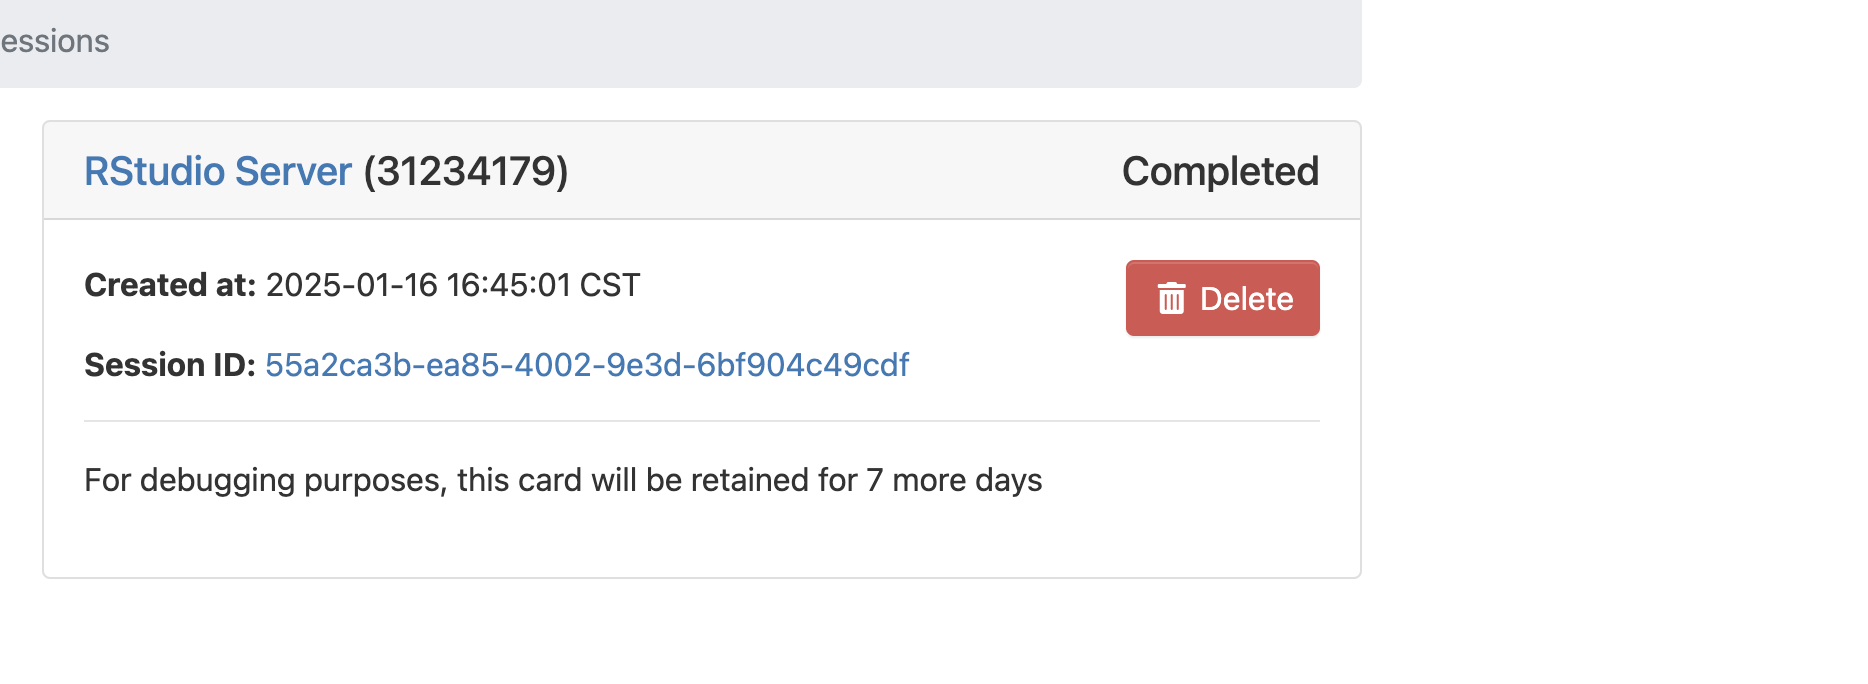Click the word 'Delete' on red button
The height and width of the screenshot is (684, 1868).
1246,299
